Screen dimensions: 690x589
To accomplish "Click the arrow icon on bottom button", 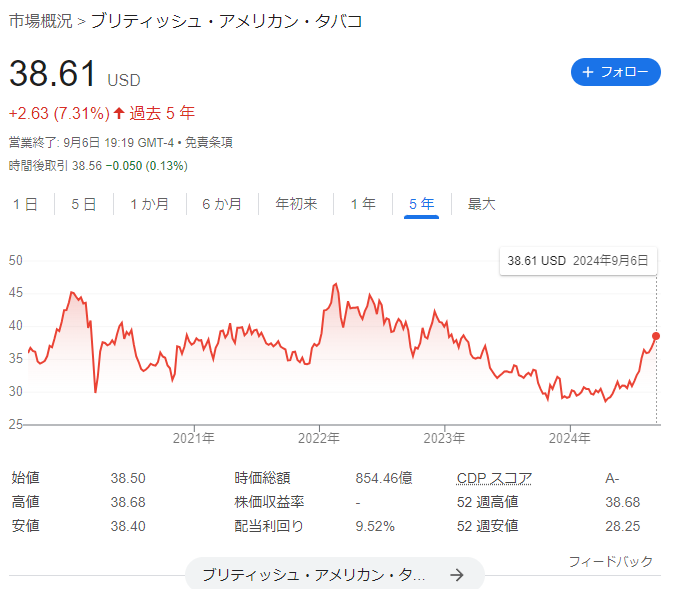I will click(457, 574).
